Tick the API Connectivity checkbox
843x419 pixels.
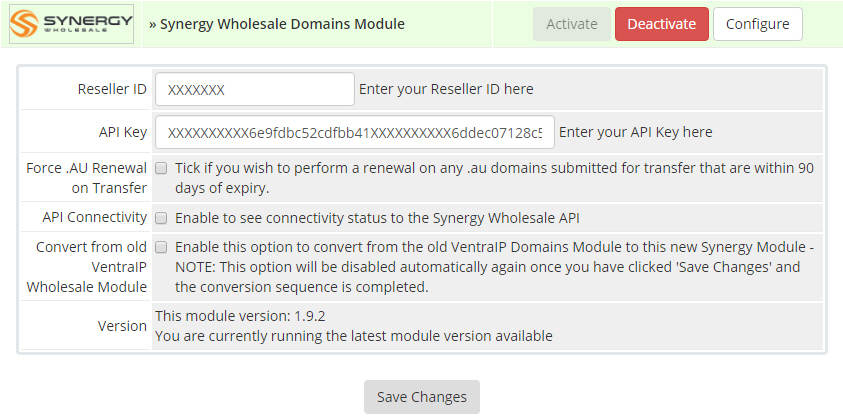[161, 217]
